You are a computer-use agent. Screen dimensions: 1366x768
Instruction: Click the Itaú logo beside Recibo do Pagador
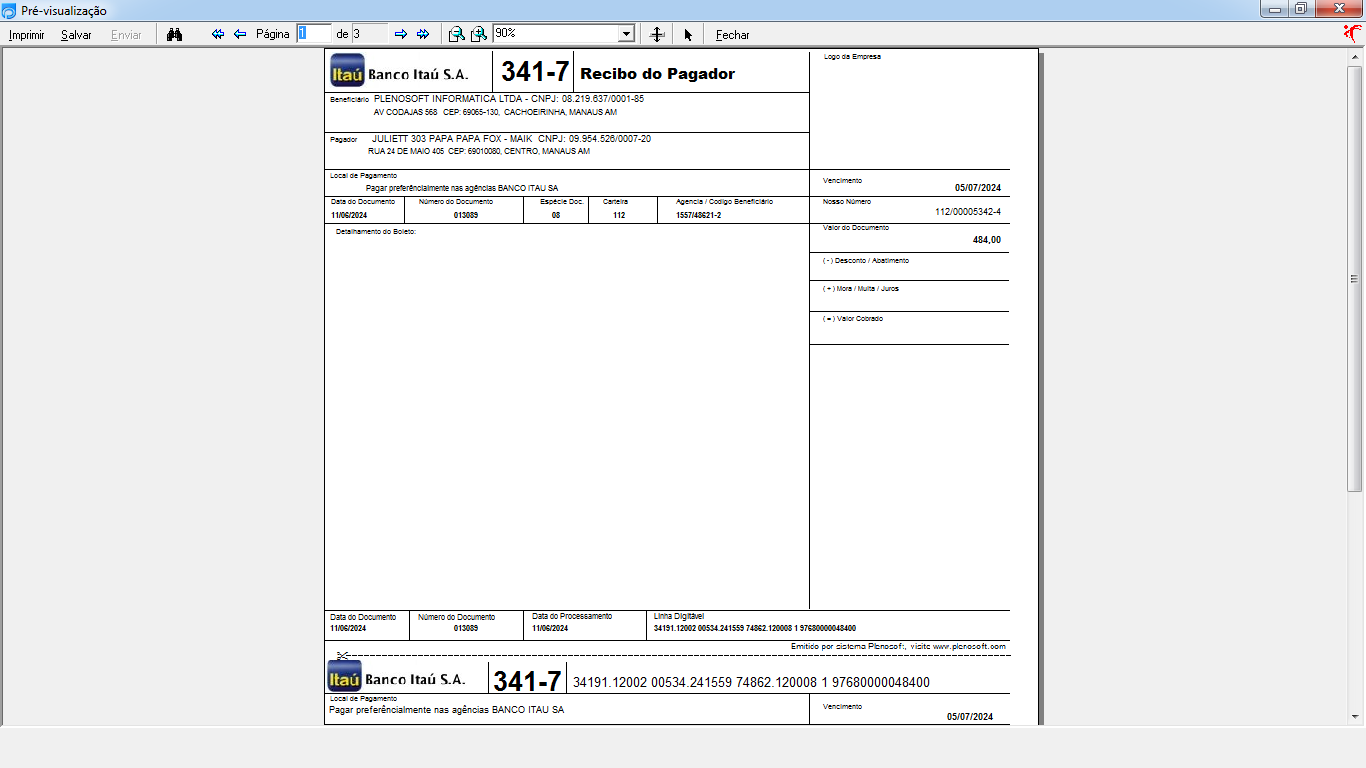pyautogui.click(x=347, y=71)
